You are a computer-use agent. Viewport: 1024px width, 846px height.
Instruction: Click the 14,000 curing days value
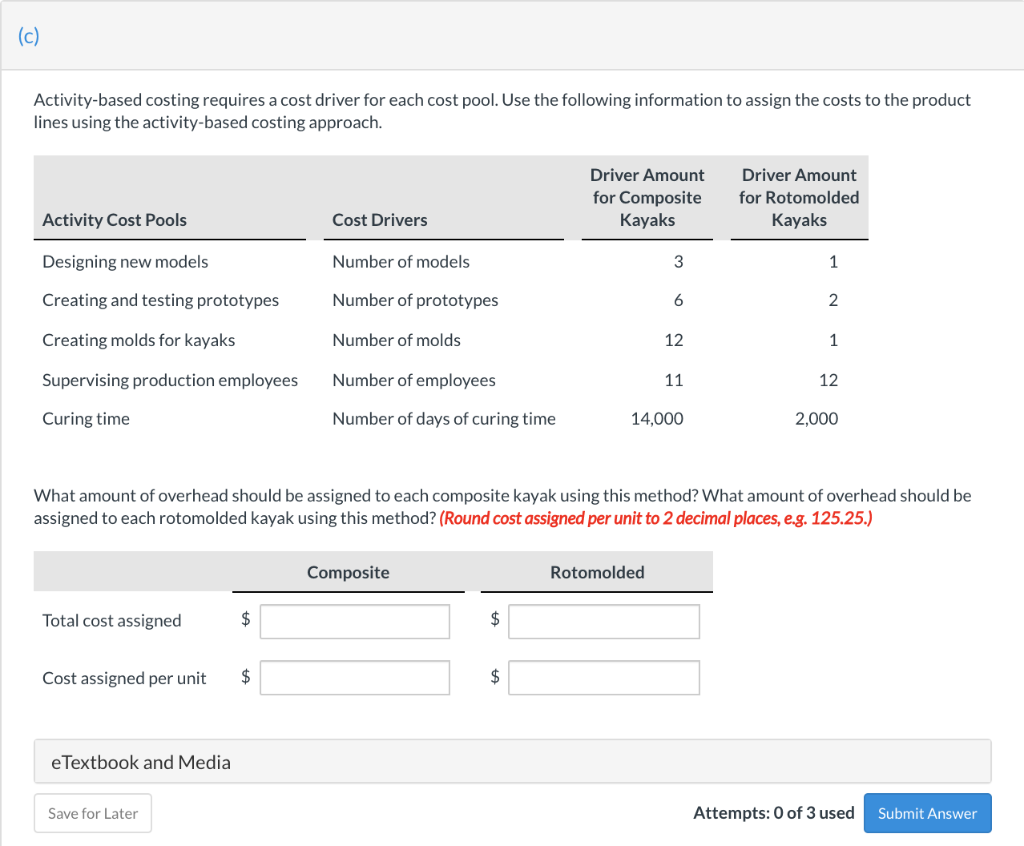coord(656,419)
